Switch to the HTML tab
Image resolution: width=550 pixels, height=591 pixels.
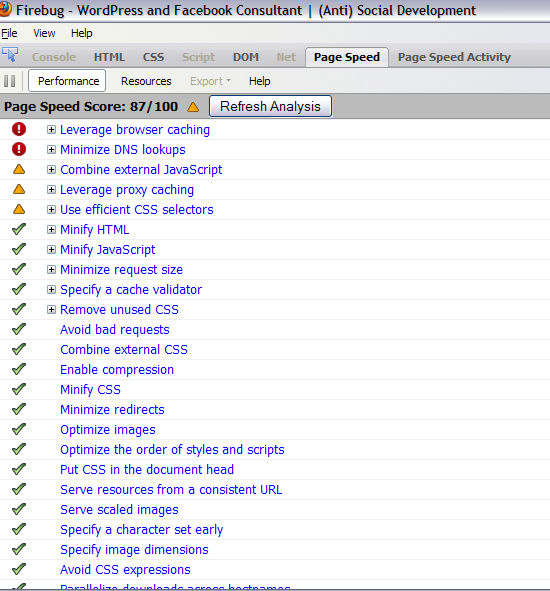(109, 57)
